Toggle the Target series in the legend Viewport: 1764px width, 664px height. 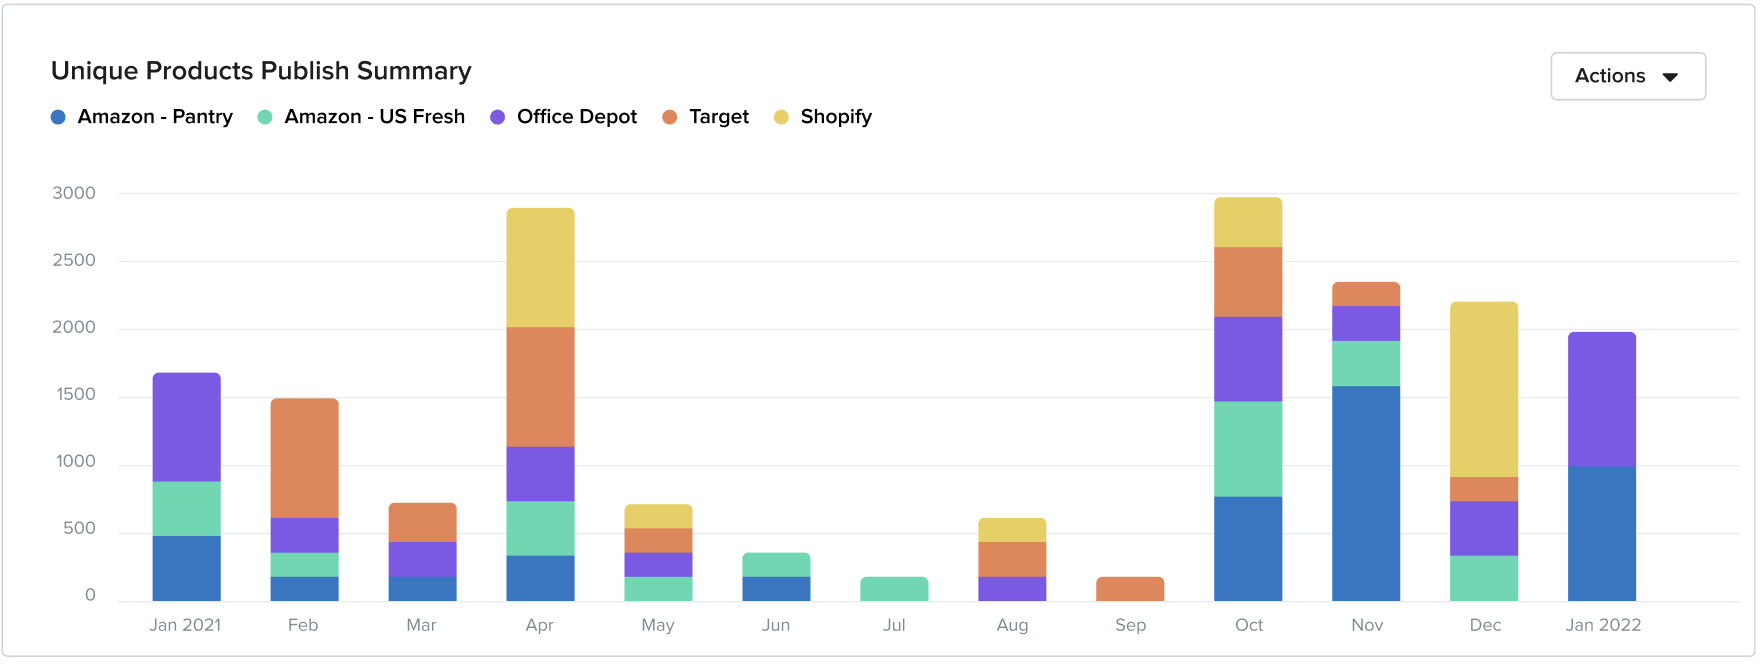tap(718, 117)
